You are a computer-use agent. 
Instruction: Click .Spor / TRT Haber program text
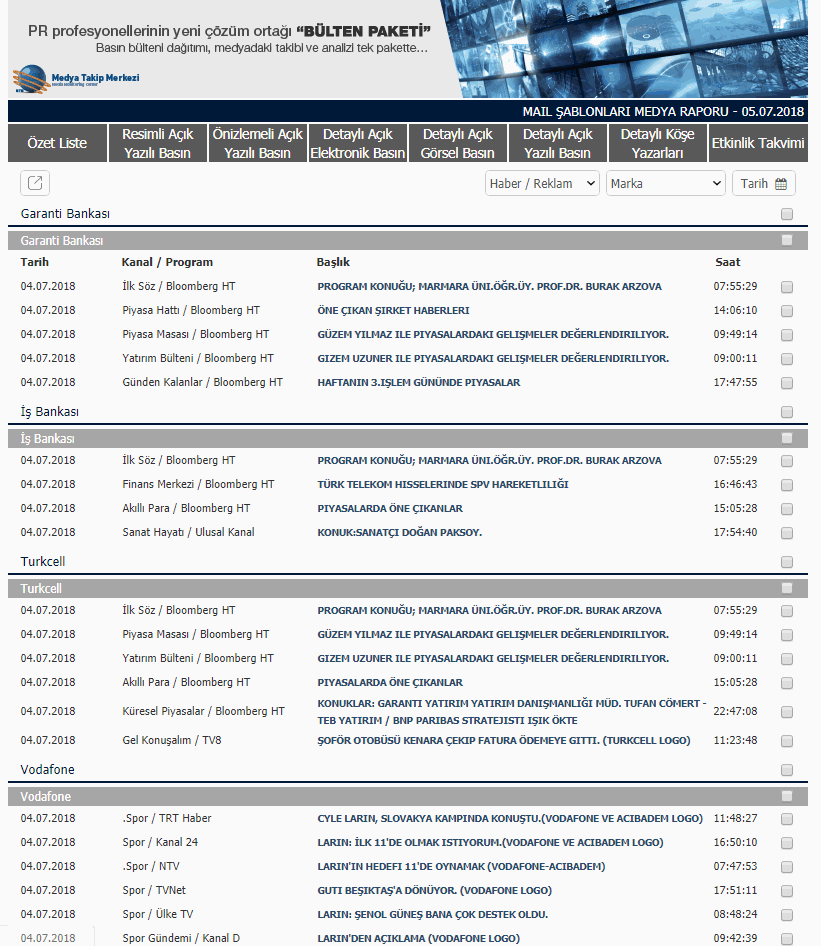[x=166, y=819]
